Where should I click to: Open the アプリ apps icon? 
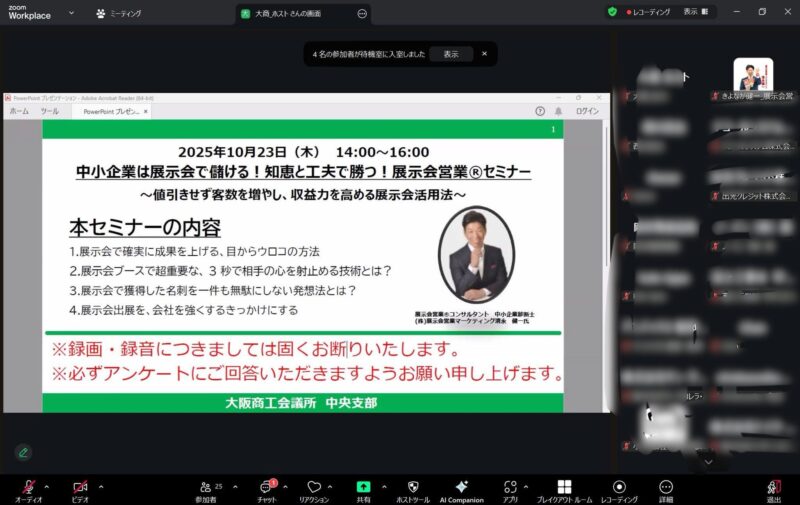[510, 487]
